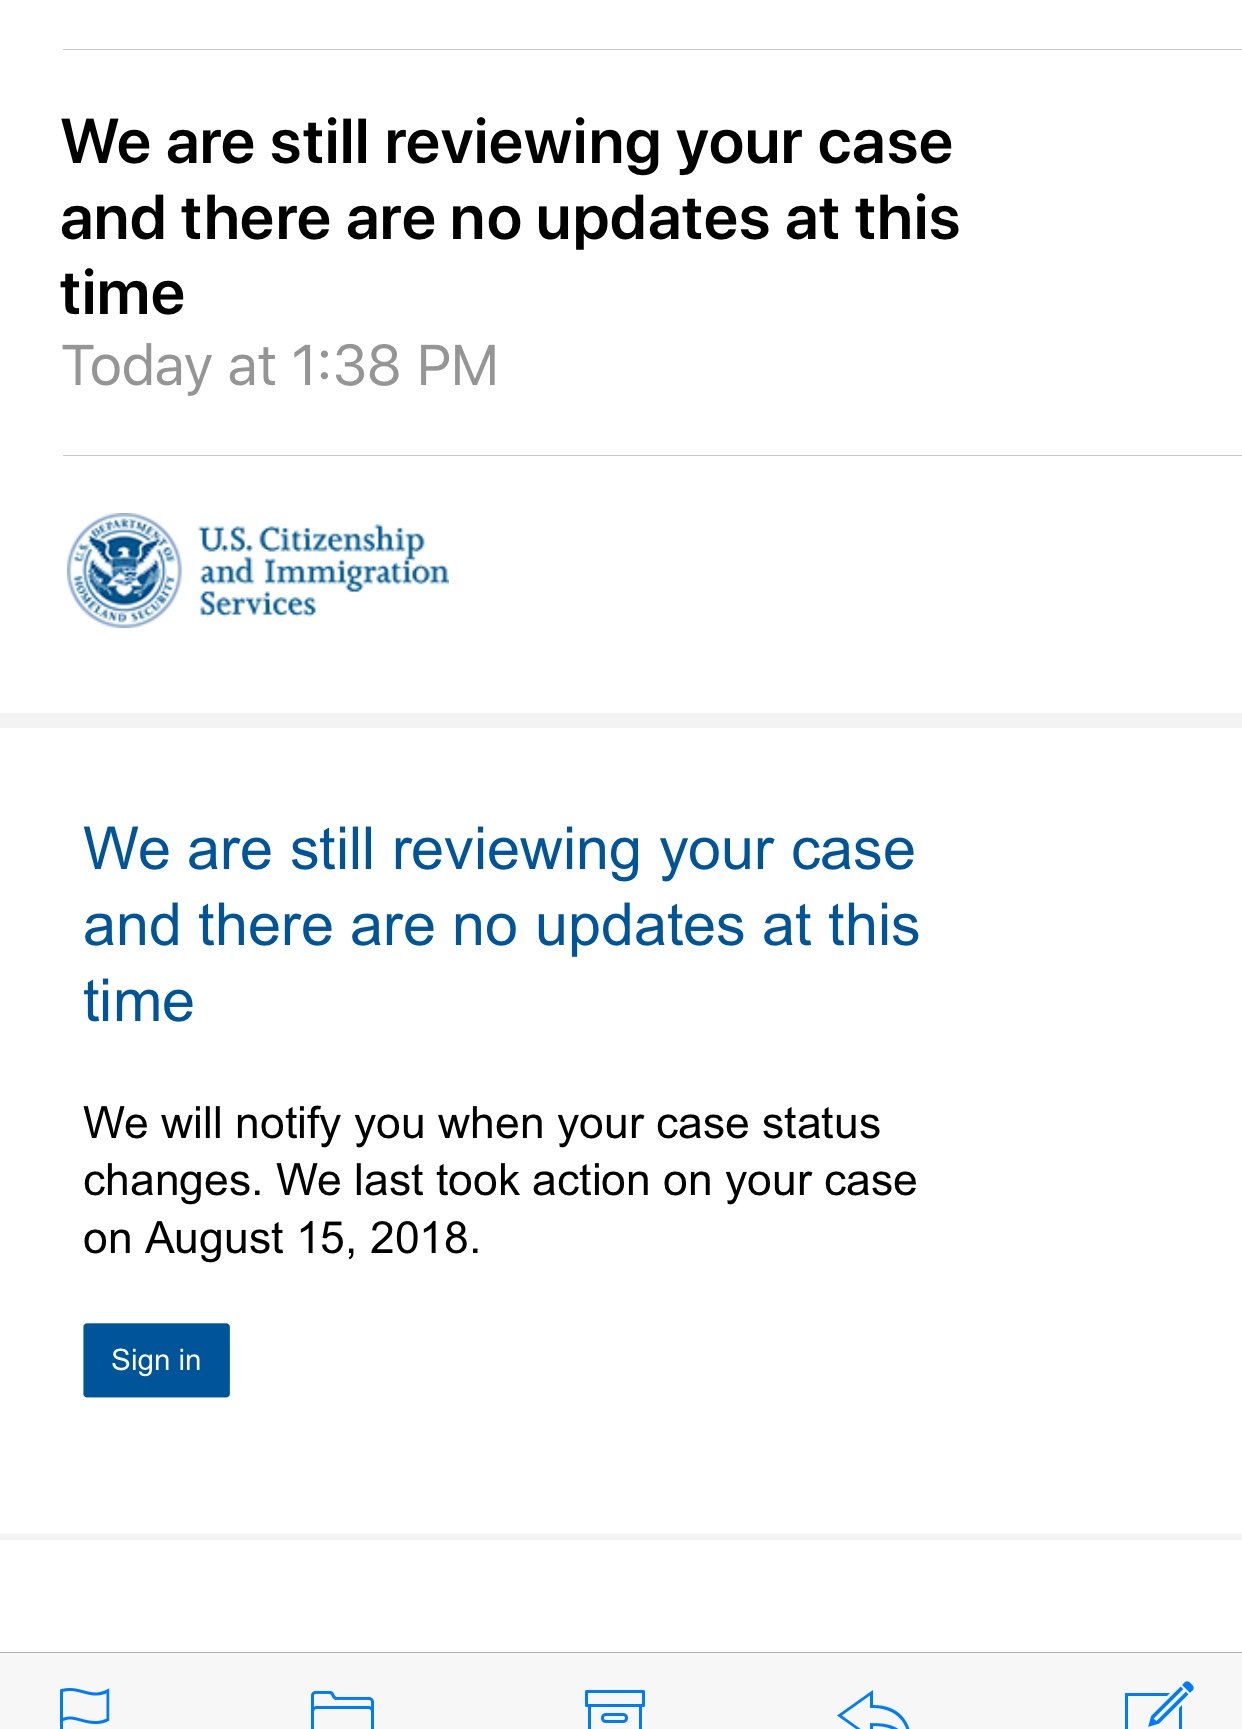The image size is (1242, 1729).
Task: Click the Sign in button
Action: coord(156,1360)
